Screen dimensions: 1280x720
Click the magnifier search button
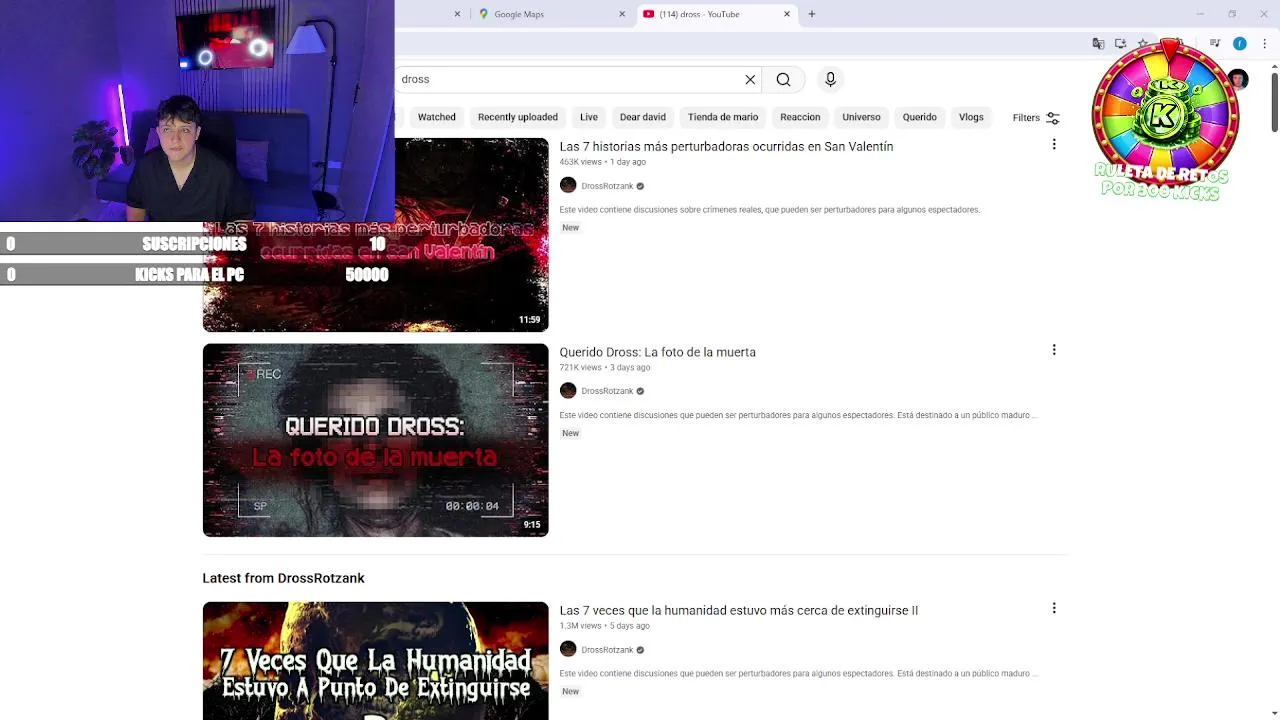(x=783, y=79)
